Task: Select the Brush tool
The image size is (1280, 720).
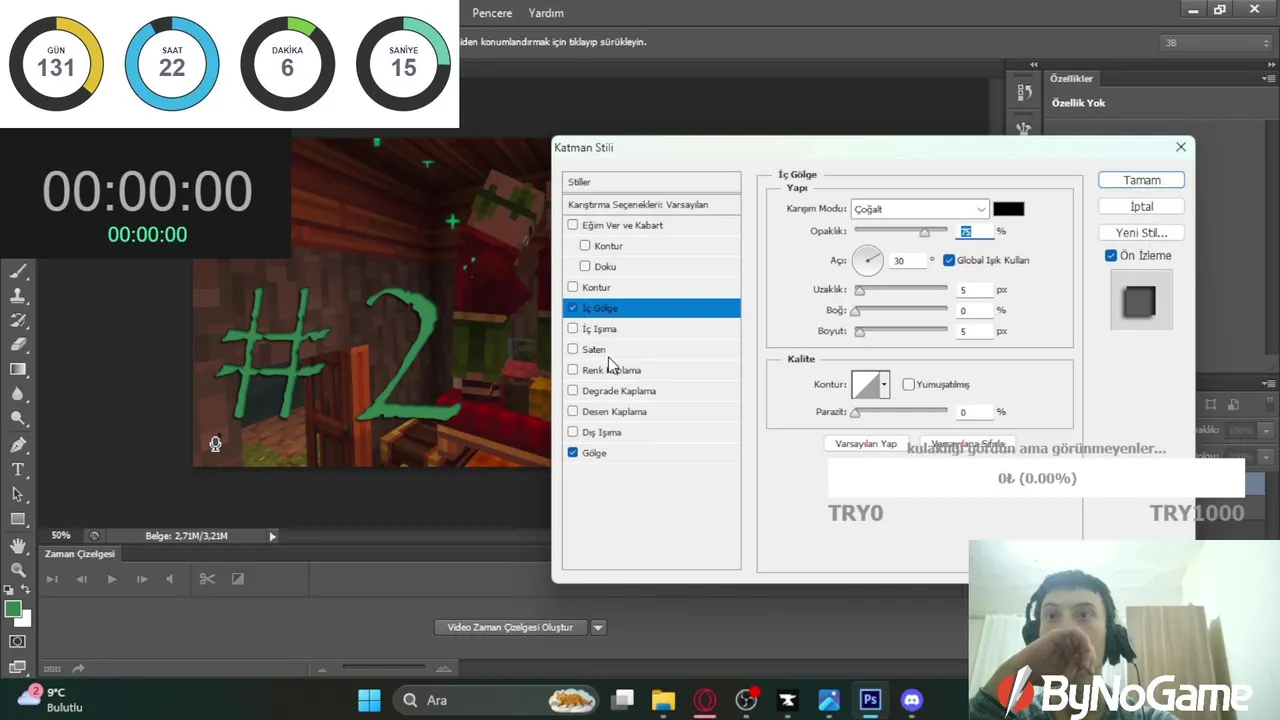Action: pyautogui.click(x=18, y=271)
